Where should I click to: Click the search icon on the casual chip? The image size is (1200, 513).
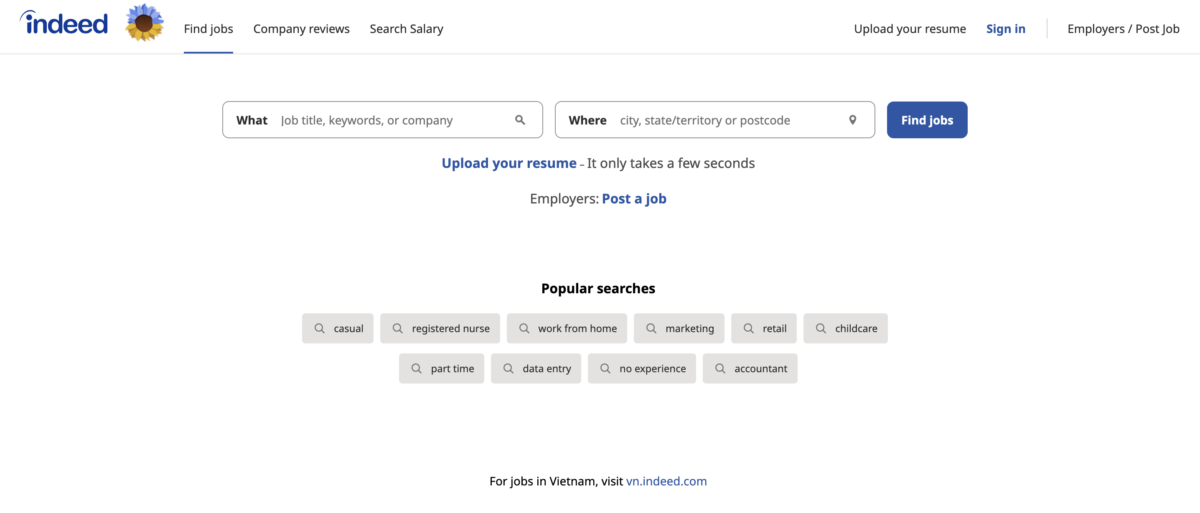tap(320, 328)
